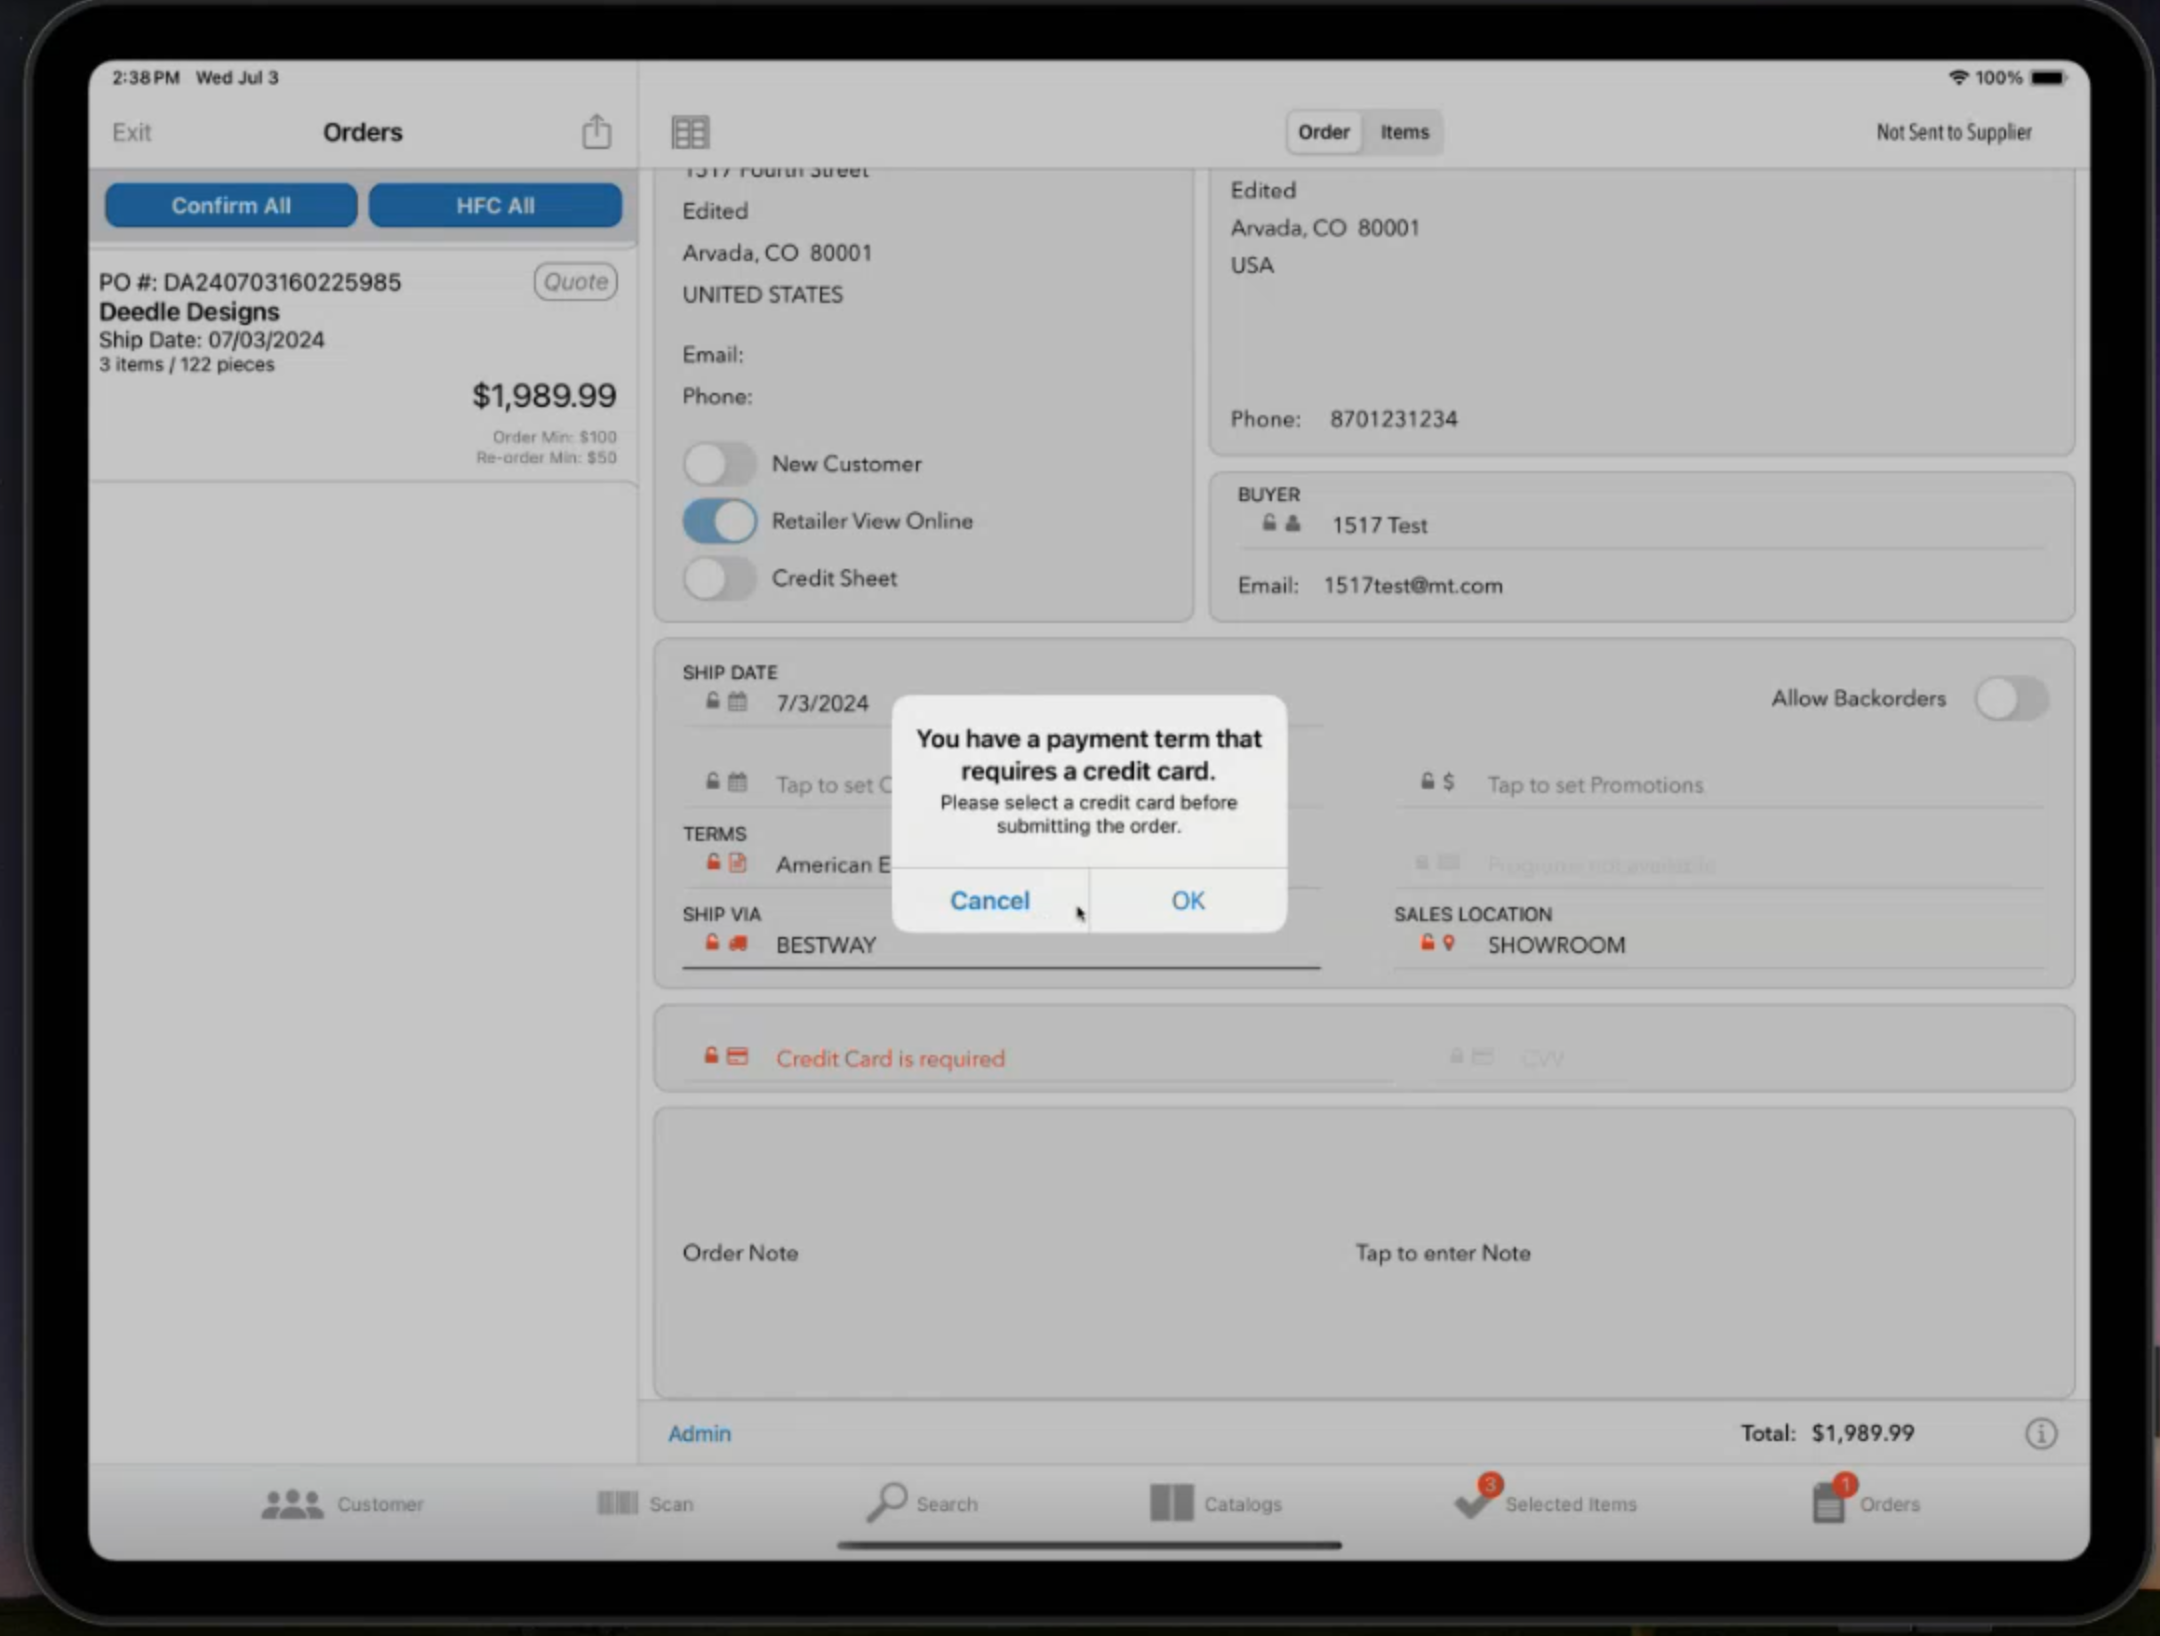Open the Ship Date 7/3/2024 field
Image resolution: width=2160 pixels, height=1636 pixels.
[x=1001, y=703]
